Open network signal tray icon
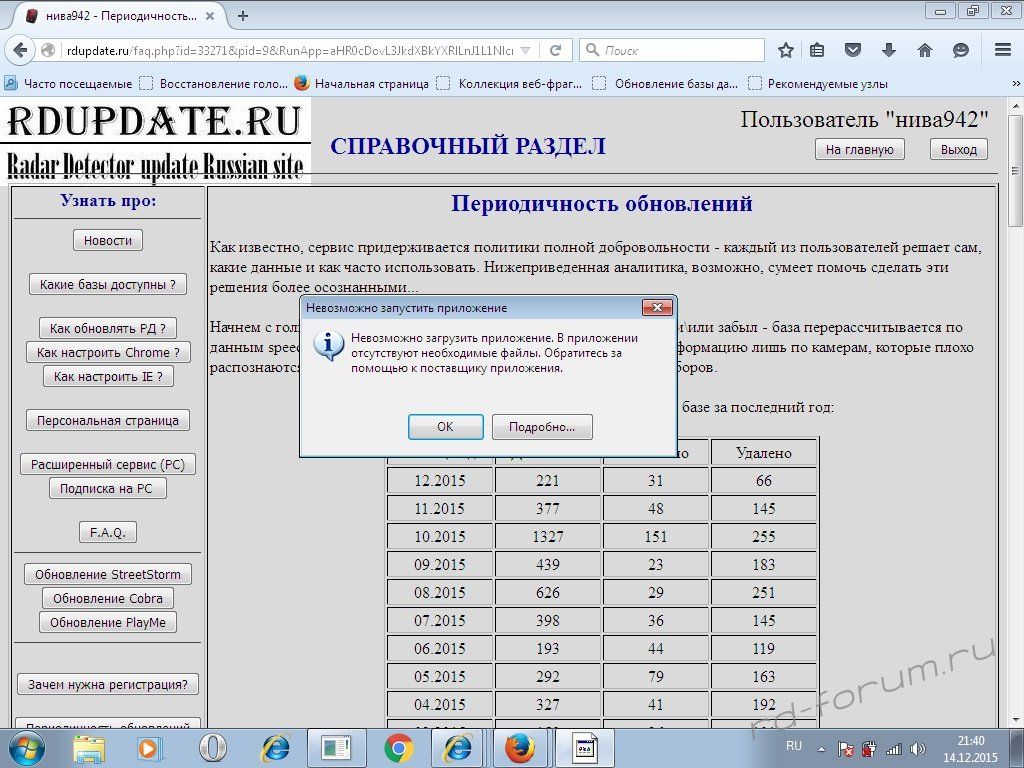 pyautogui.click(x=893, y=750)
